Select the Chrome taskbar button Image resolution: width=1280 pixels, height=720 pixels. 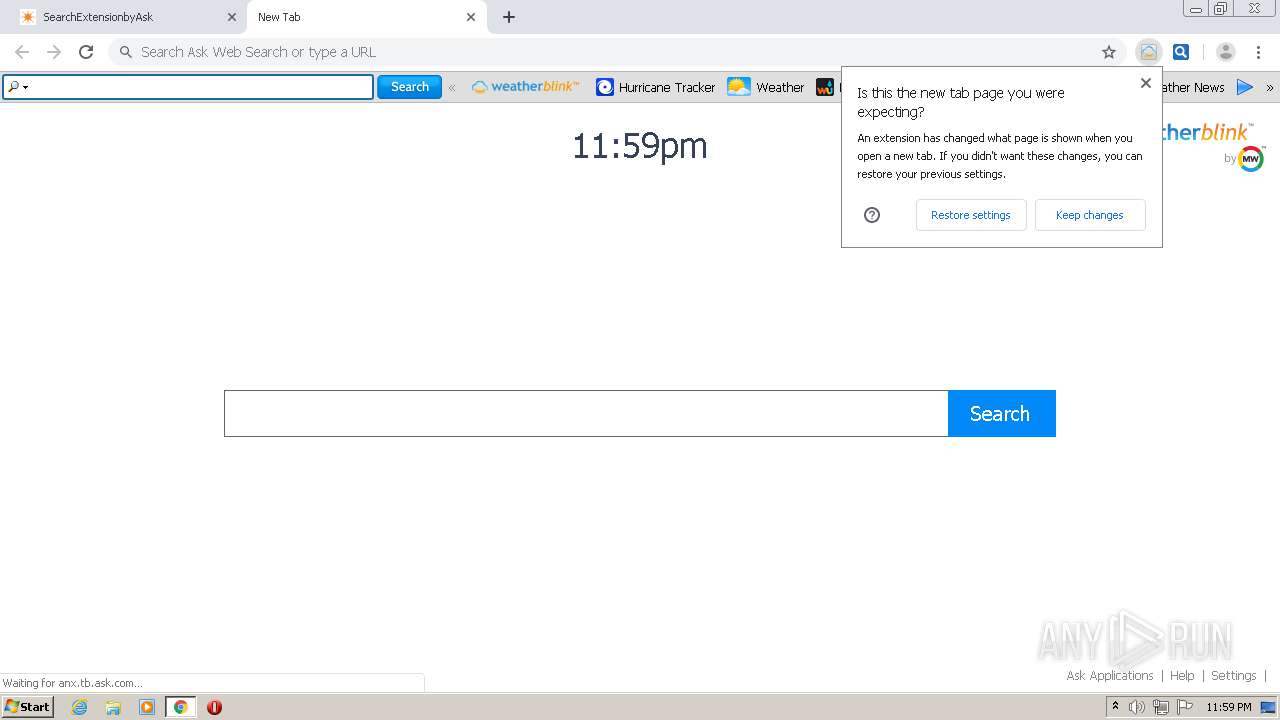(180, 707)
